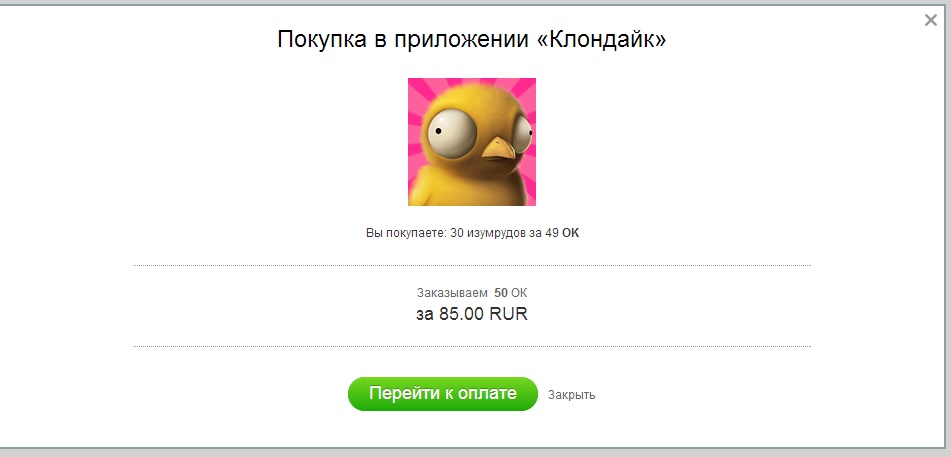This screenshot has height=457, width=951.
Task: Click the "Закрыть" link
Action: coord(571,394)
